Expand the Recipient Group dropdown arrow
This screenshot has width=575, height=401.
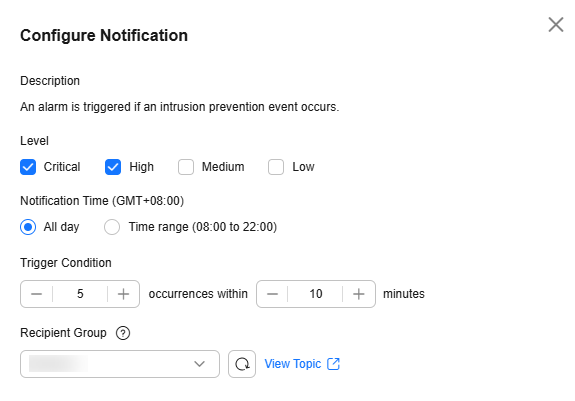199,364
